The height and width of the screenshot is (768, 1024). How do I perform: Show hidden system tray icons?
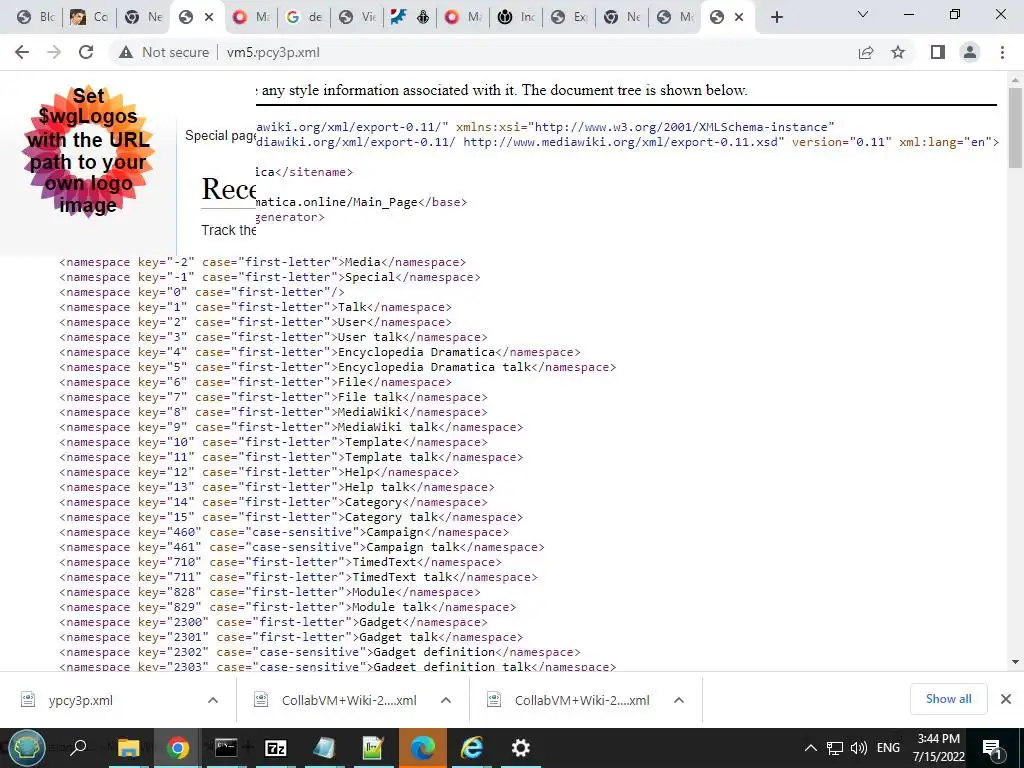(810, 748)
